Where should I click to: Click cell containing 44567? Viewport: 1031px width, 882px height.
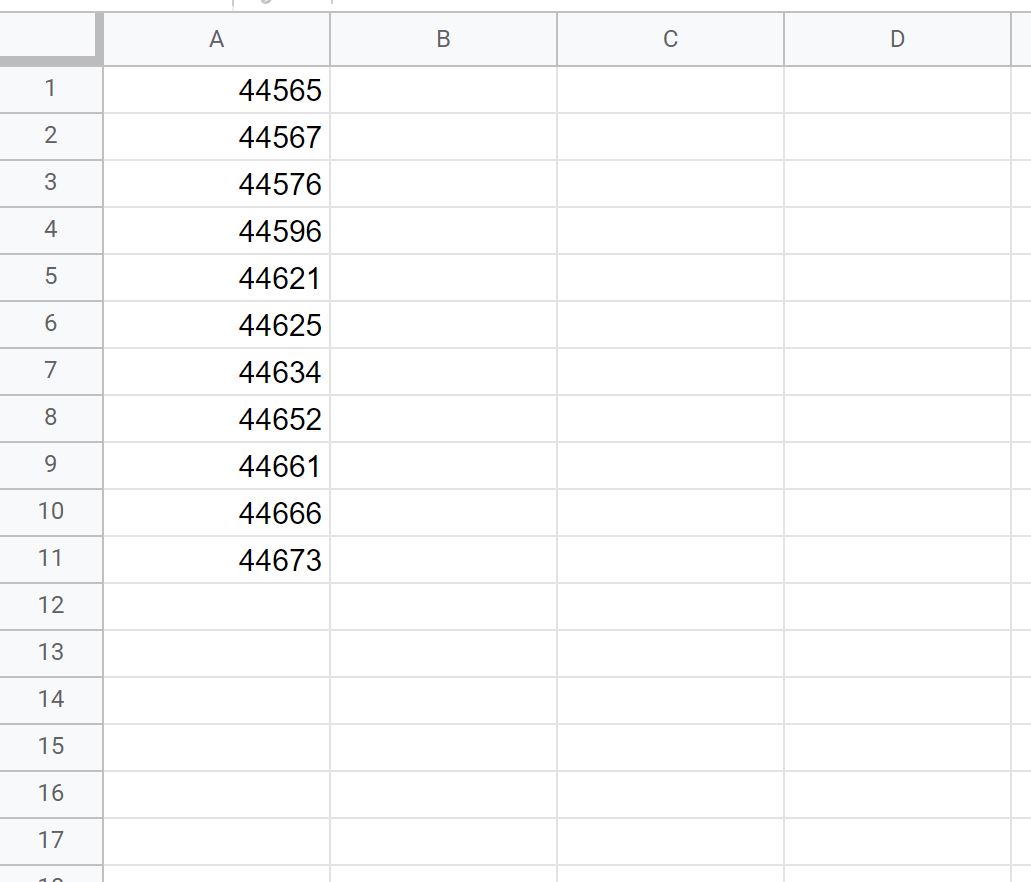[216, 136]
